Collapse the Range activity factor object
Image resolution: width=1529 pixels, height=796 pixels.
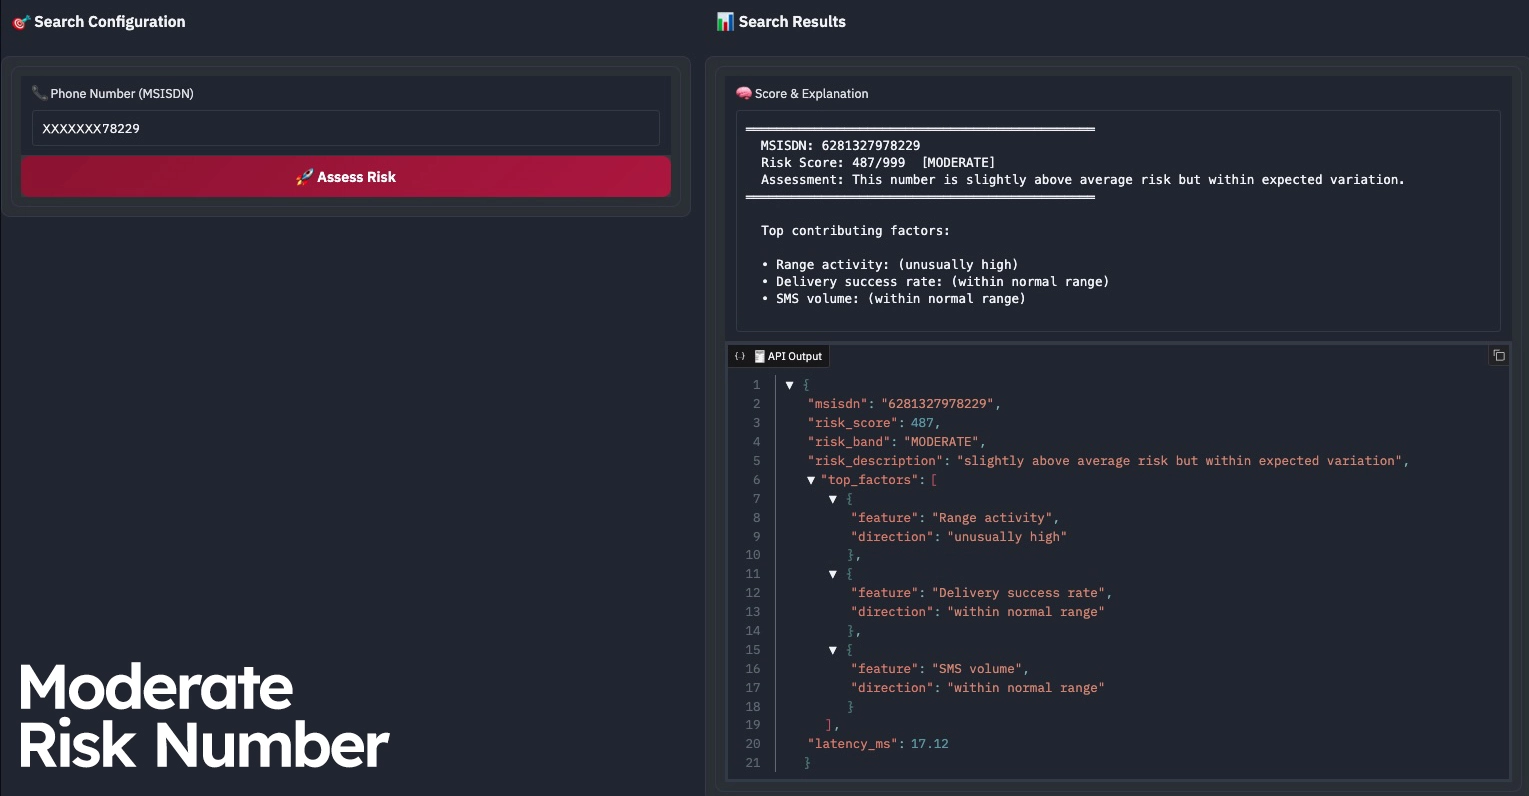point(833,499)
